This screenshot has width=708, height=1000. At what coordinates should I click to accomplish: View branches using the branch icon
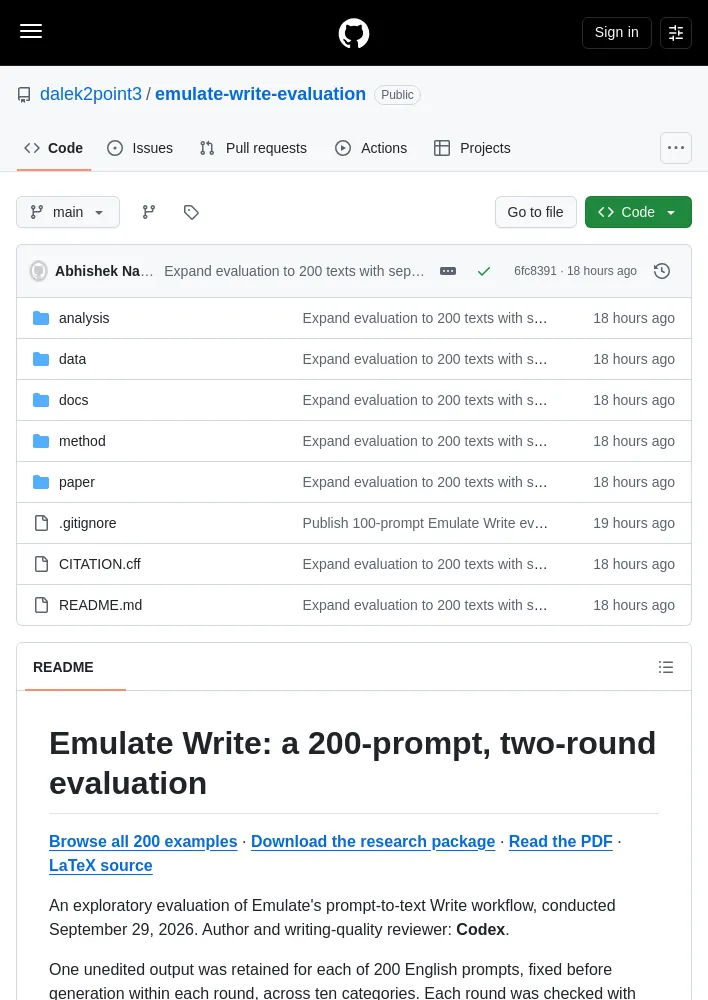(x=149, y=212)
